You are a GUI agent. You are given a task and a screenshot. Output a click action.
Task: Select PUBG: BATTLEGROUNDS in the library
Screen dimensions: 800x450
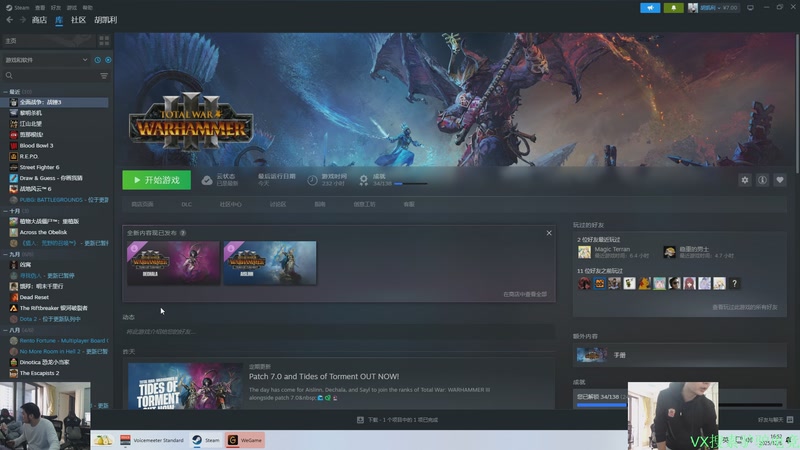coord(59,199)
